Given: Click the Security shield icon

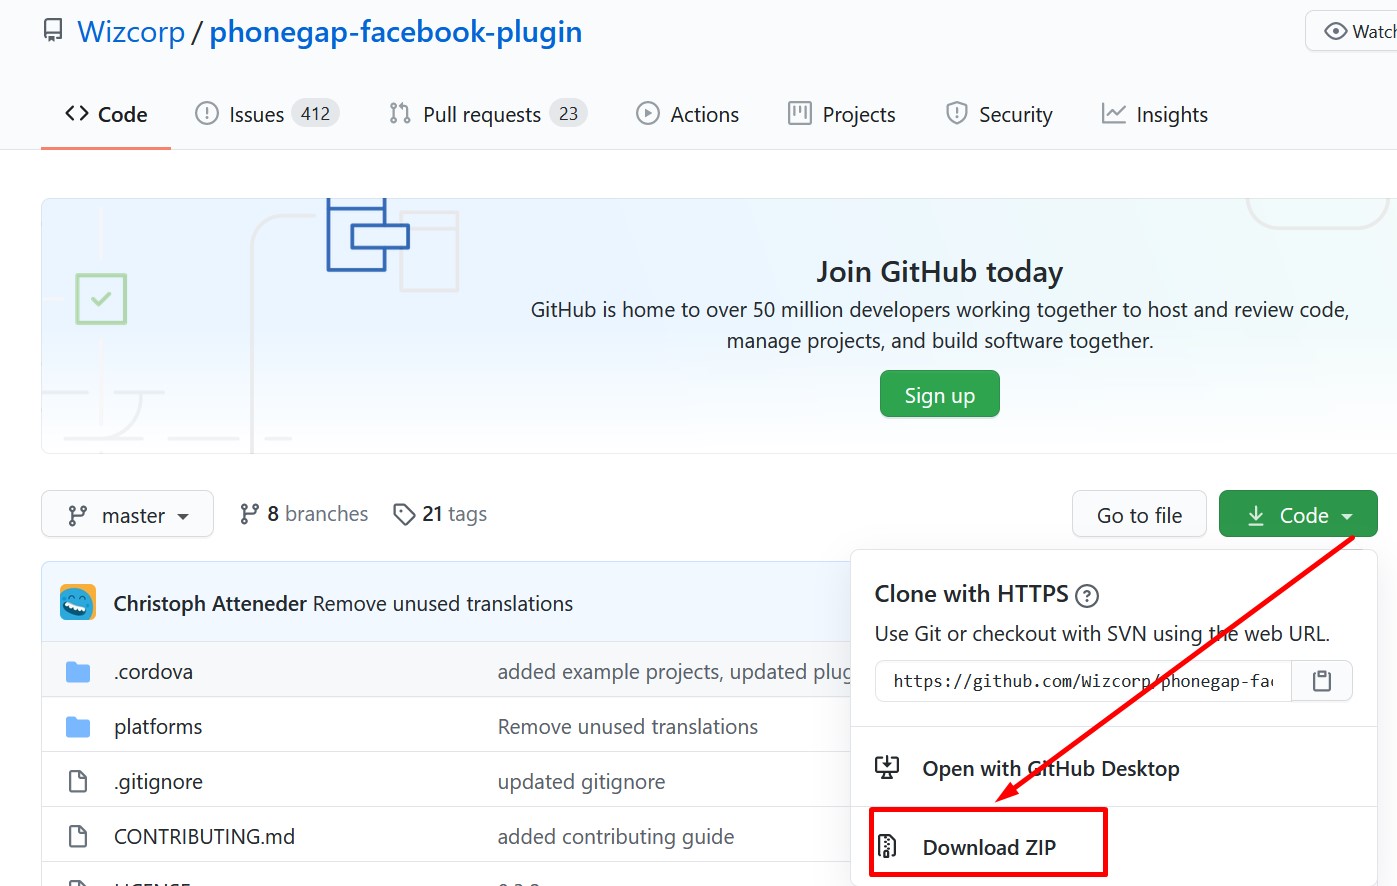Looking at the screenshot, I should click(957, 113).
